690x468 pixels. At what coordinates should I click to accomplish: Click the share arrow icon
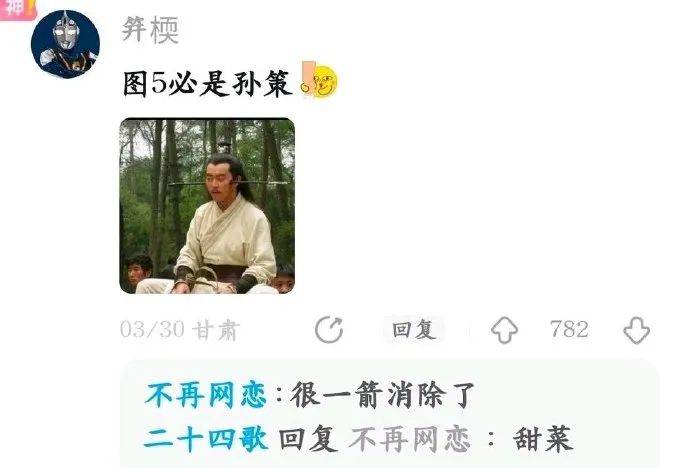pyautogui.click(x=329, y=329)
